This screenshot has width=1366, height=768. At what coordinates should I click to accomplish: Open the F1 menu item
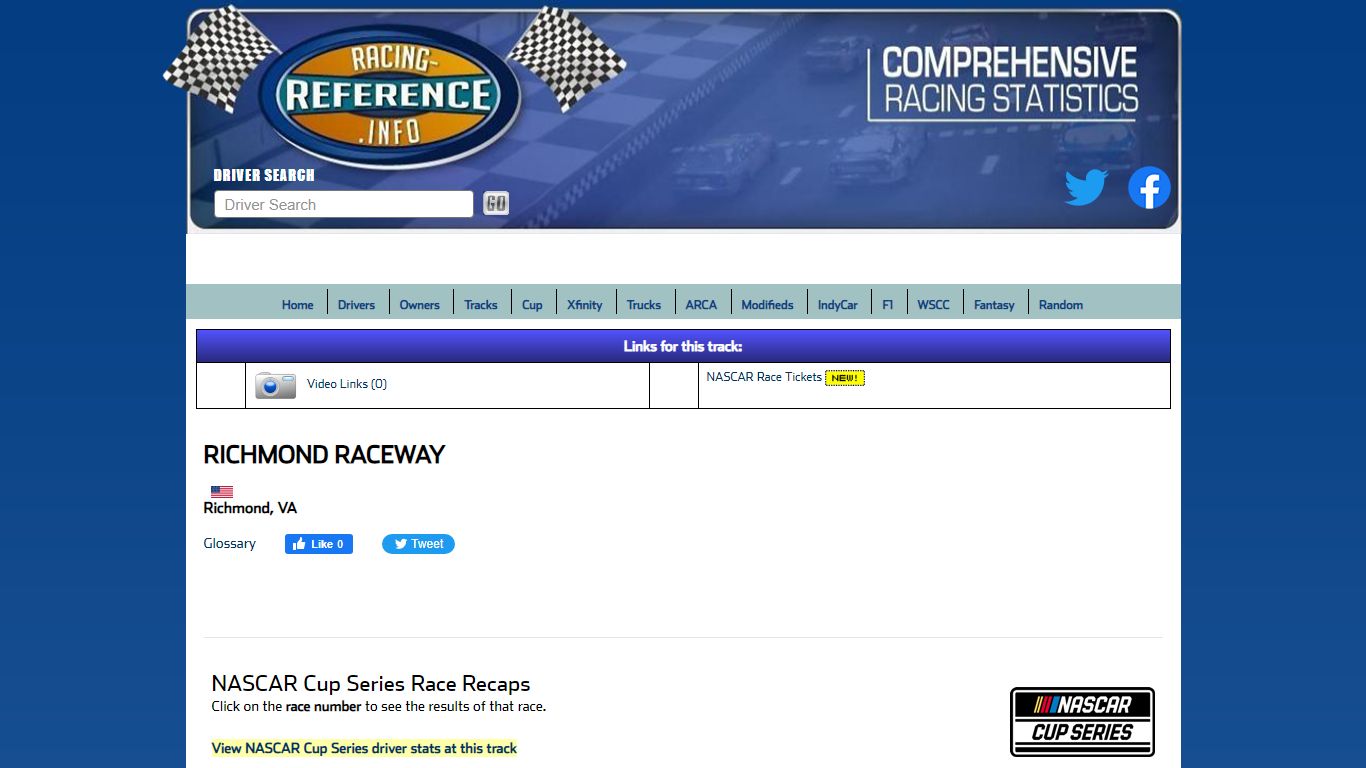tap(887, 305)
